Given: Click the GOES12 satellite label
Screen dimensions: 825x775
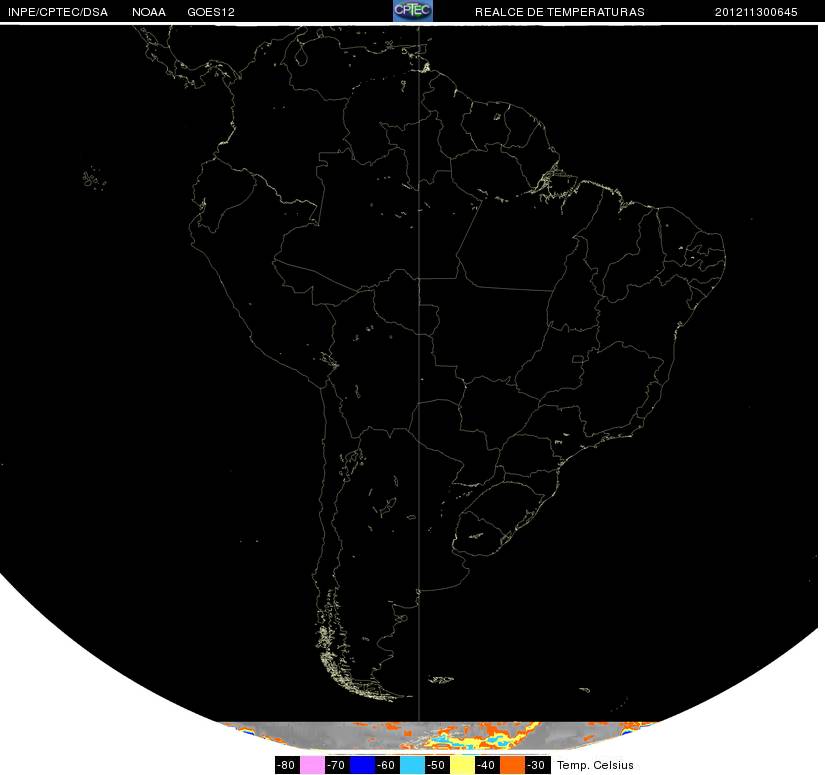Looking at the screenshot, I should (x=211, y=12).
